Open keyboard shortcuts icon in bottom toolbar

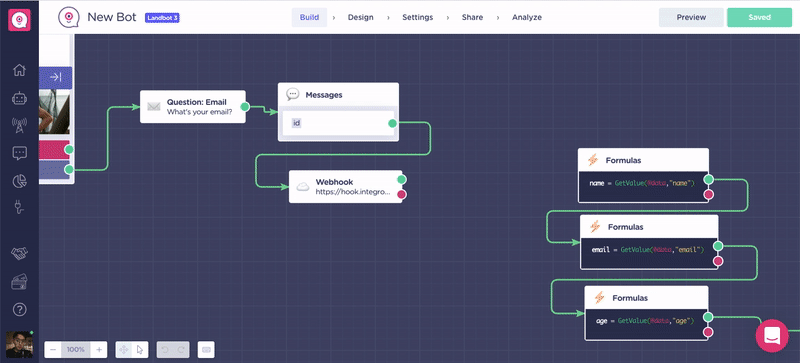click(x=206, y=350)
